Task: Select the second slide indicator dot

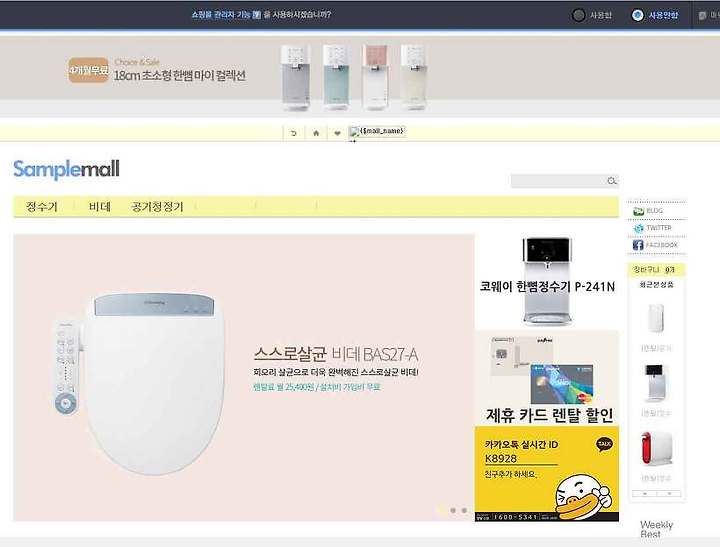Action: click(x=453, y=510)
